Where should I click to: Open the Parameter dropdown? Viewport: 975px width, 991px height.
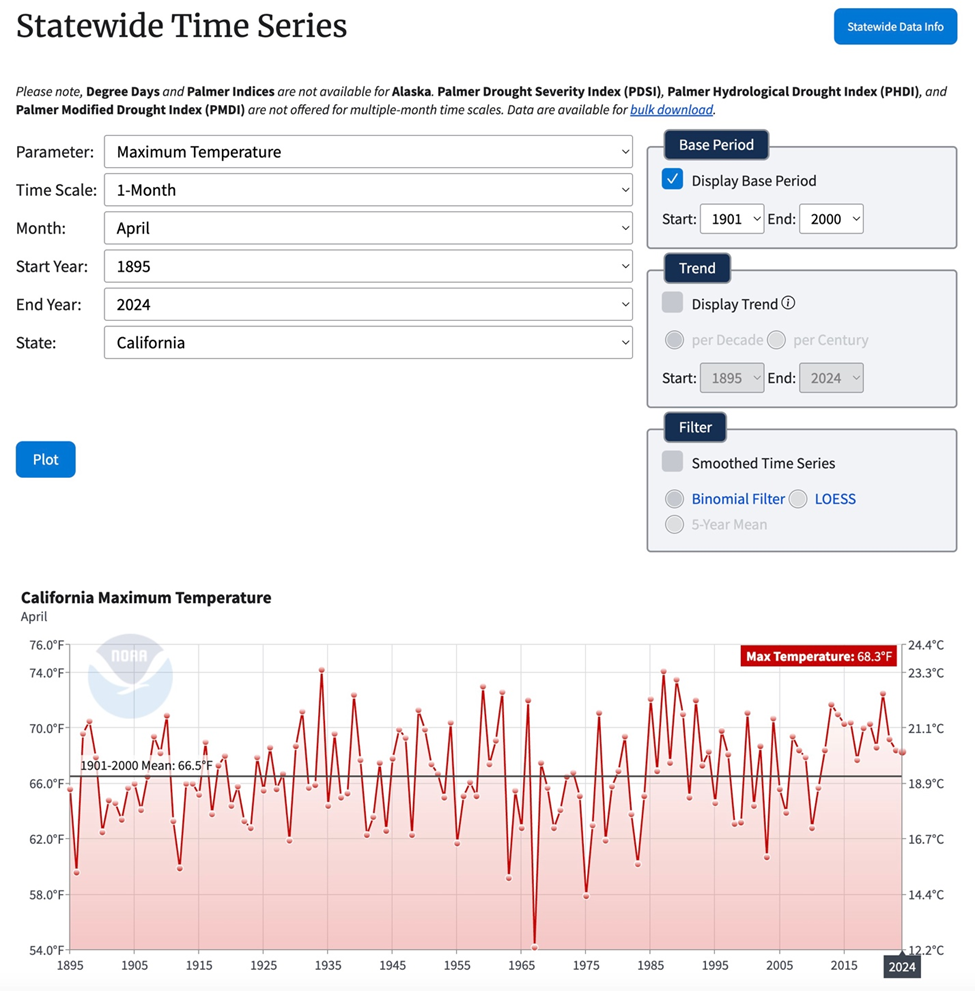[x=368, y=152]
